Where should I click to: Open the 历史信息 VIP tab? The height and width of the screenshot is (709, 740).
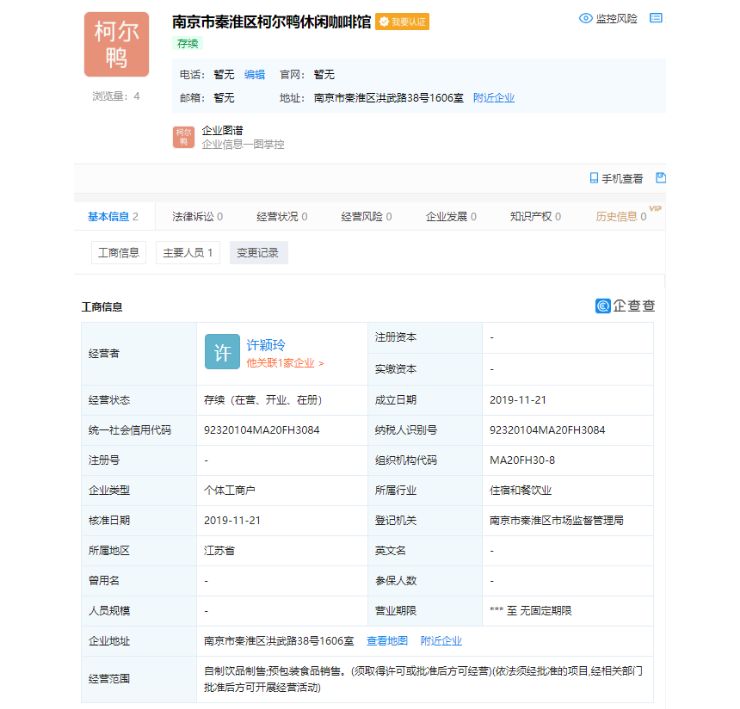(621, 217)
